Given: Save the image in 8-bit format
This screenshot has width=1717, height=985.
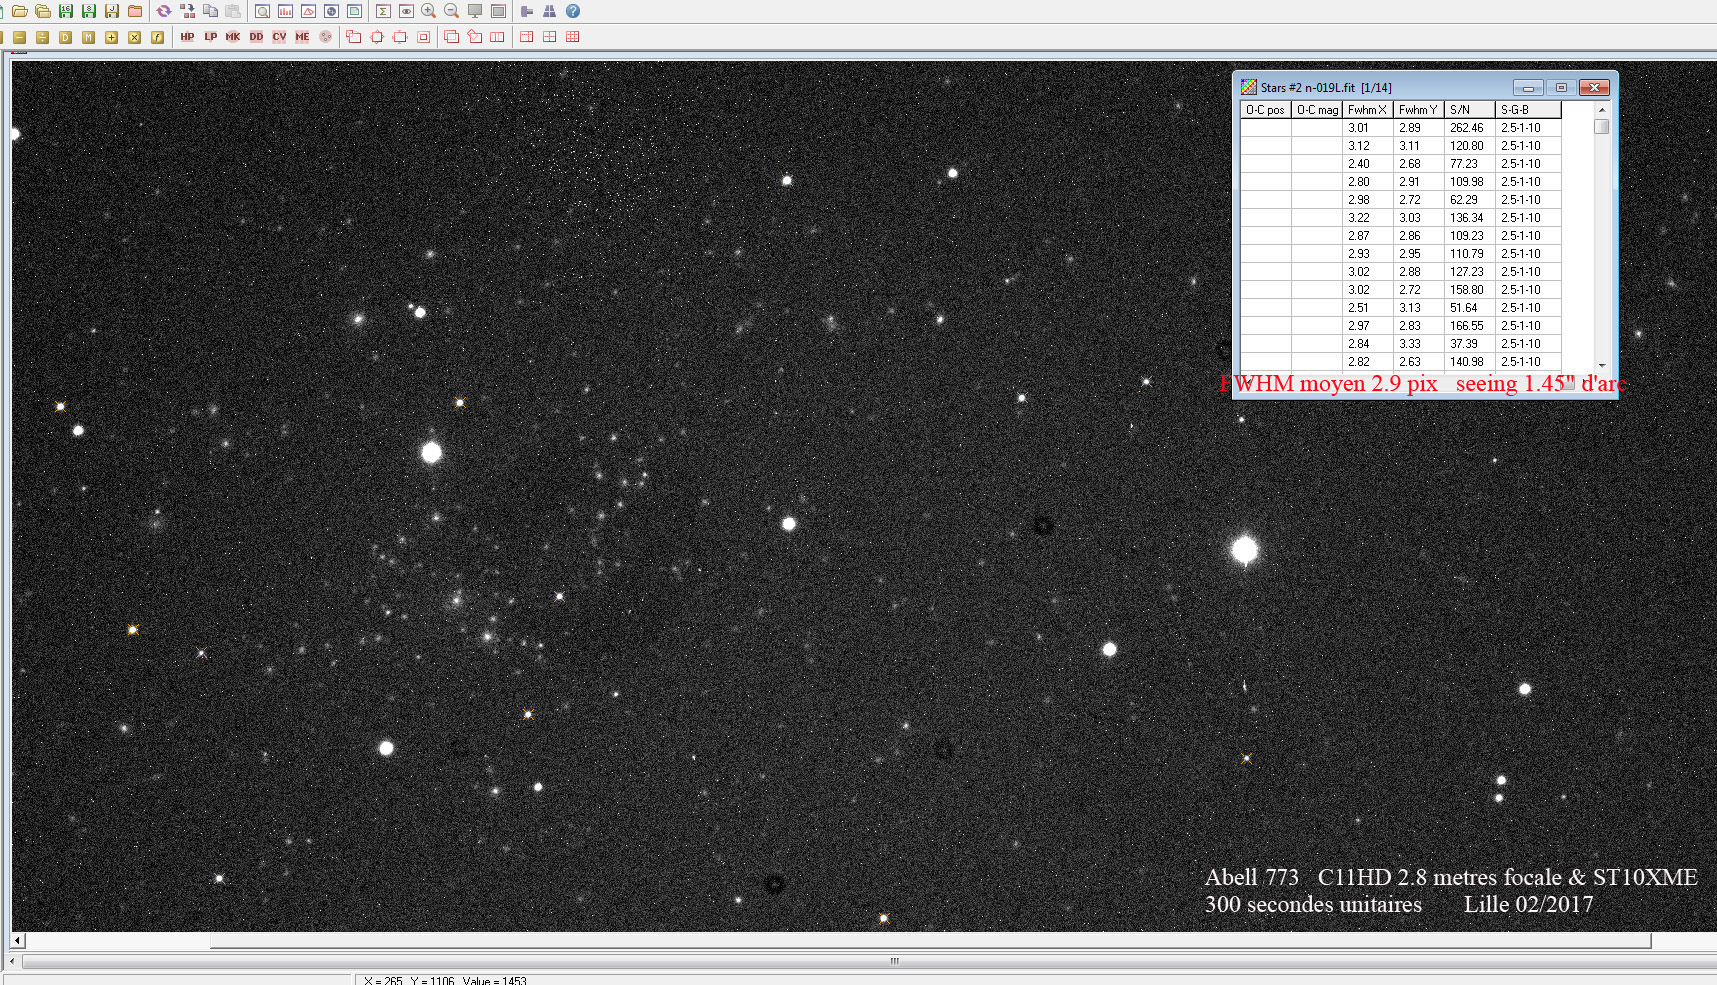Looking at the screenshot, I should click(x=89, y=11).
